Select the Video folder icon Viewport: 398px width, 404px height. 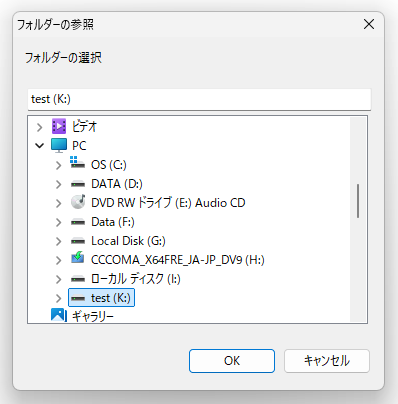tap(59, 126)
